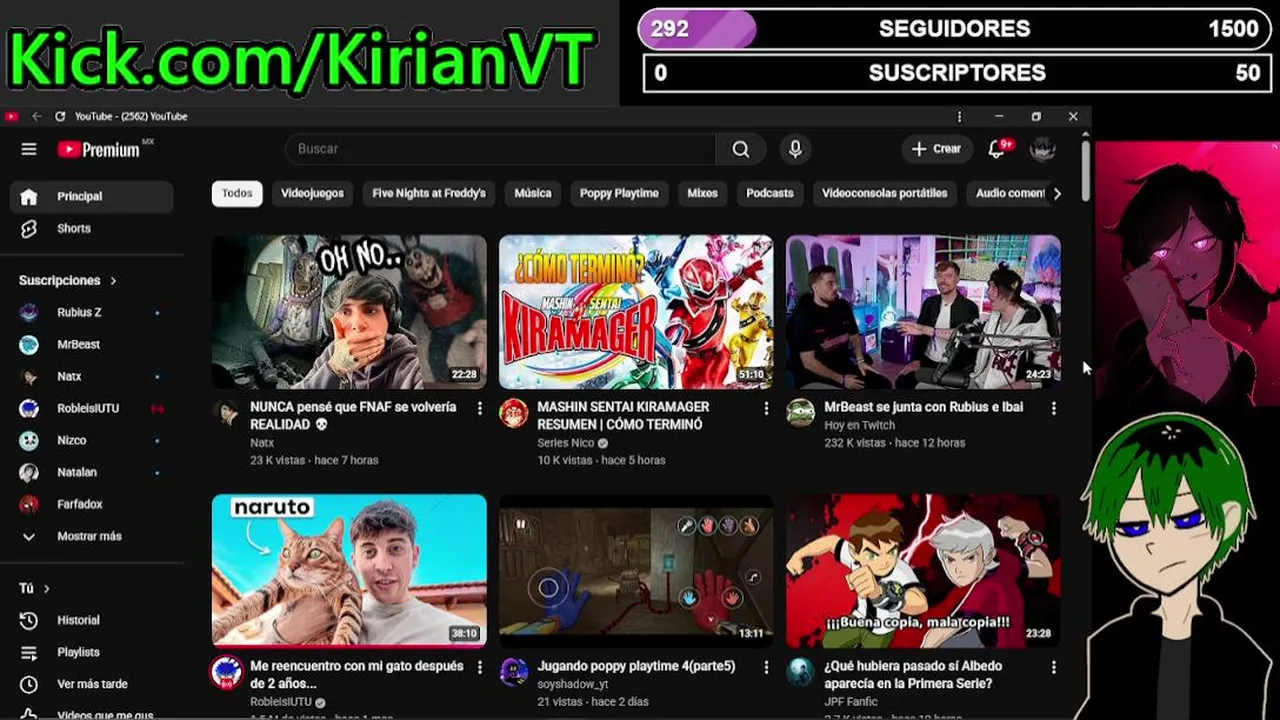Reload the YouTube page
The image size is (1280, 720).
(60, 116)
